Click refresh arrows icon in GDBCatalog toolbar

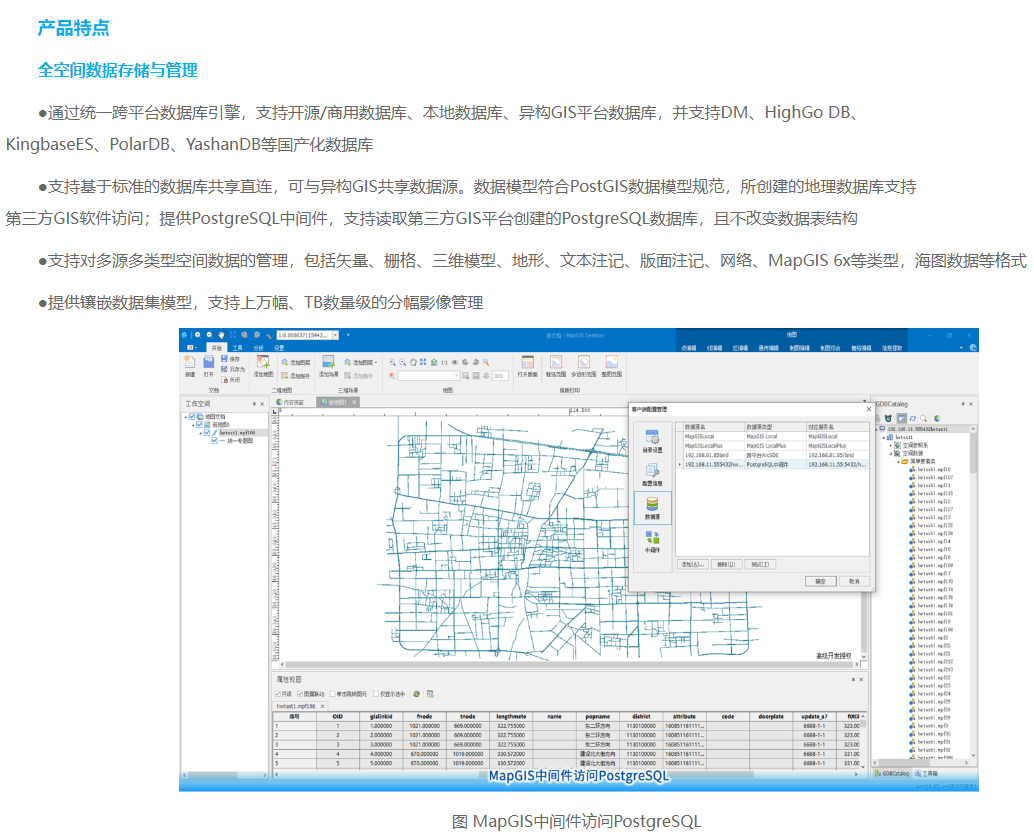point(913,418)
